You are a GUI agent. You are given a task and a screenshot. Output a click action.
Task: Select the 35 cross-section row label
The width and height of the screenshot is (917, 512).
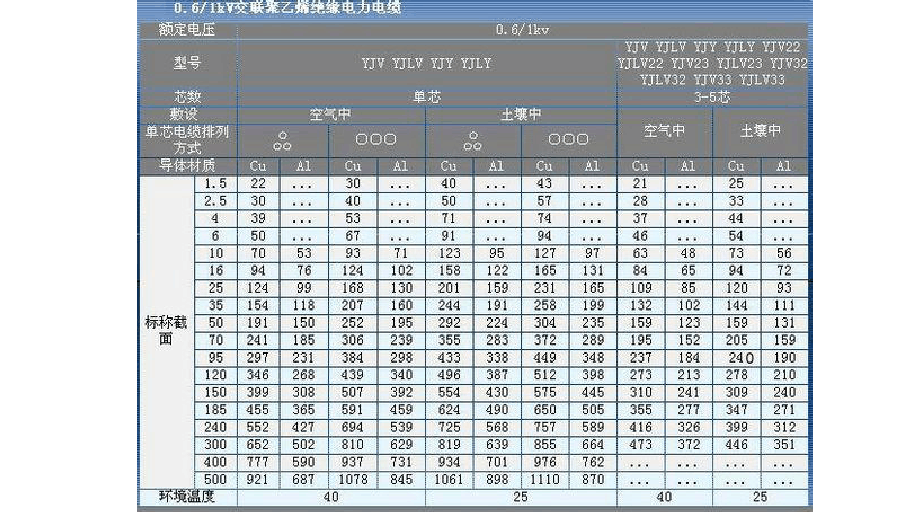pos(216,305)
